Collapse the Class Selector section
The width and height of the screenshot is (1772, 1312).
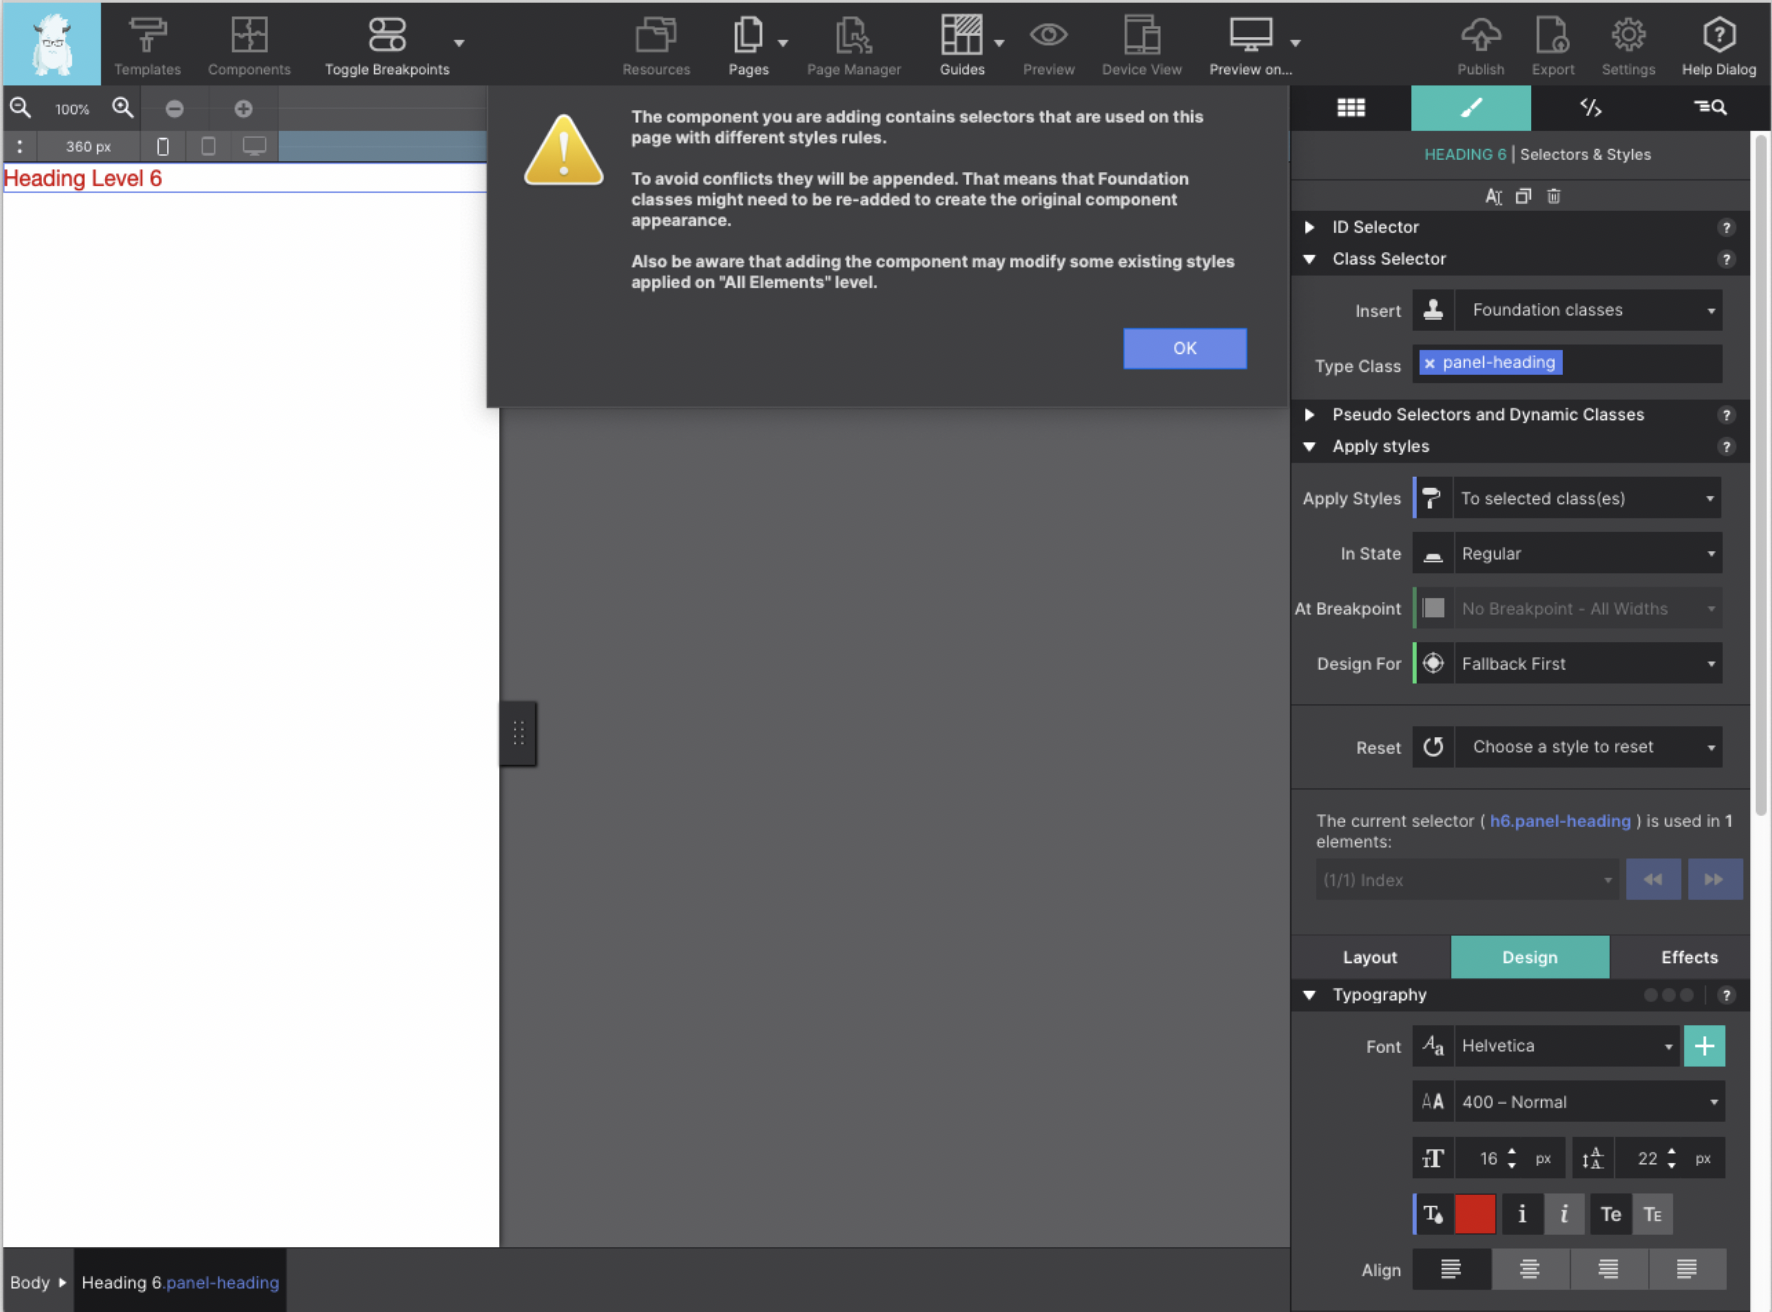point(1310,259)
